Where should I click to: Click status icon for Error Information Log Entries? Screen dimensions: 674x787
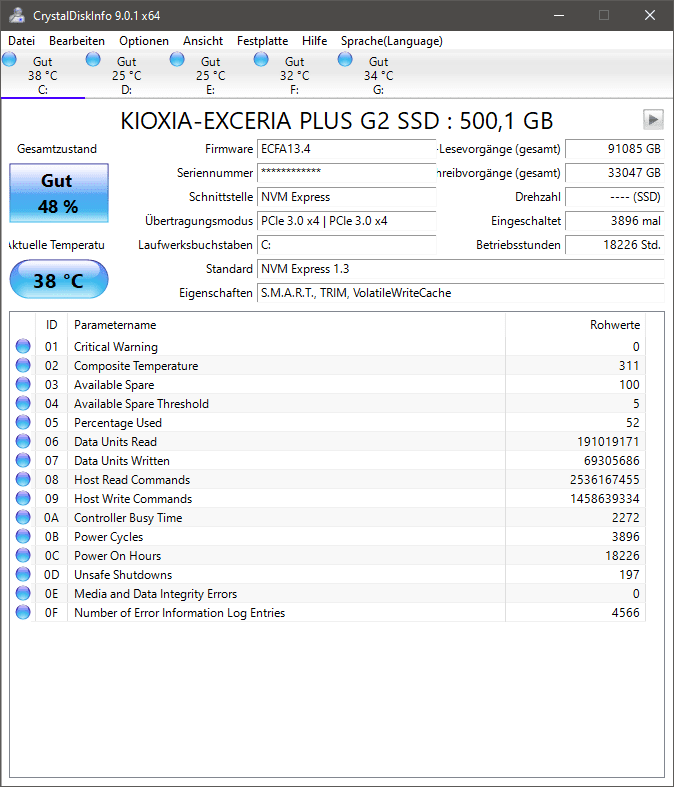[x=23, y=612]
